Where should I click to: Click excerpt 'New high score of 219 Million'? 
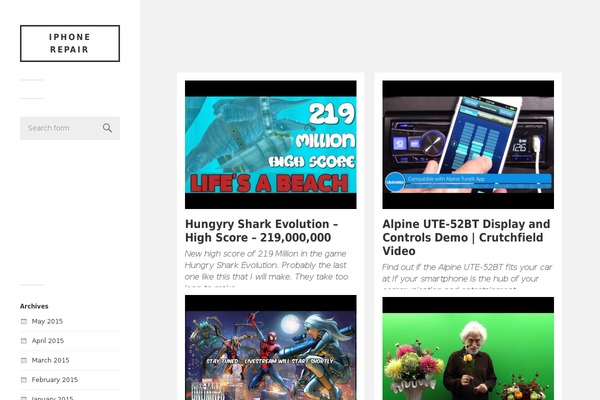point(266,269)
